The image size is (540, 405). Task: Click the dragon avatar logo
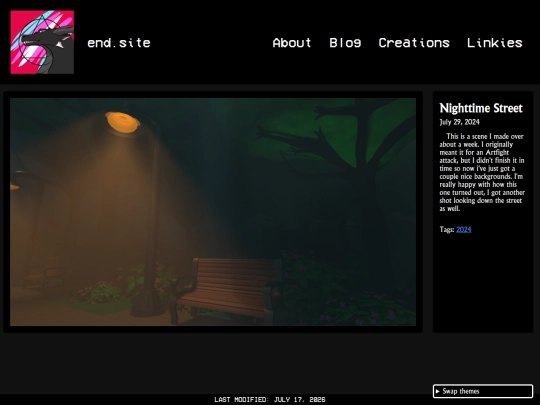(42, 42)
